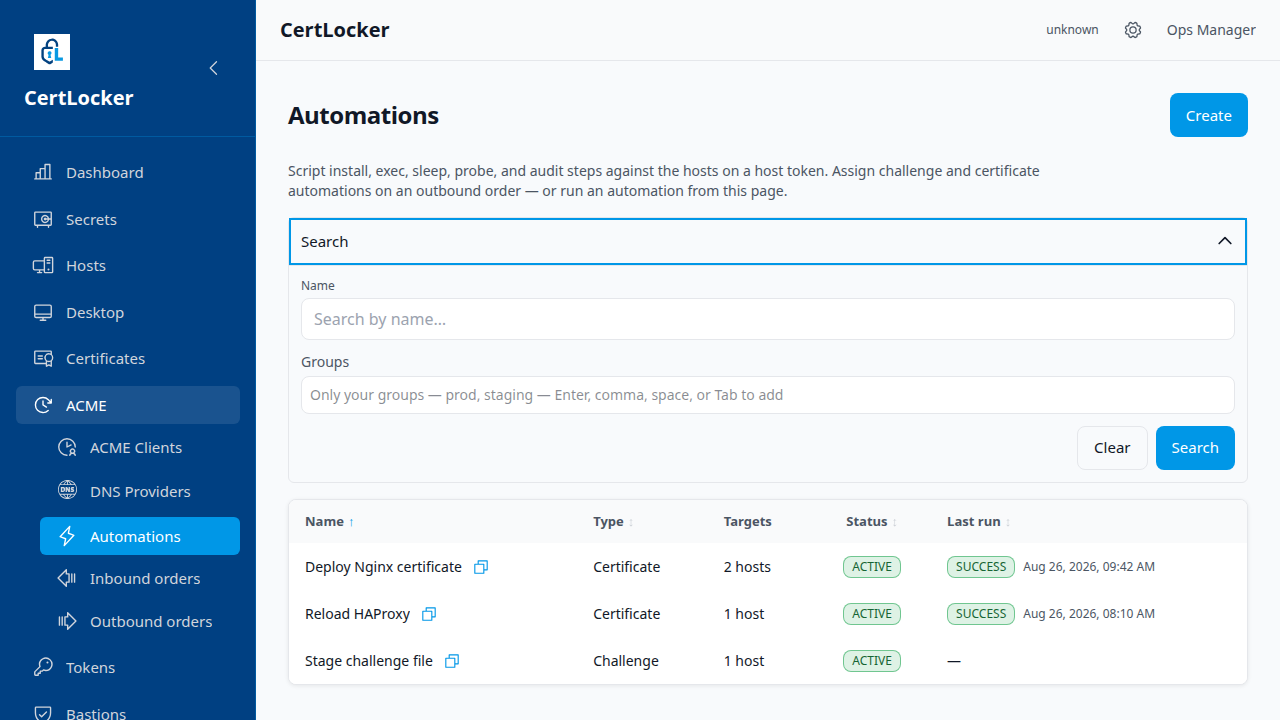The height and width of the screenshot is (720, 1280).
Task: Click the Inbound orders arrow icon
Action: 67,578
